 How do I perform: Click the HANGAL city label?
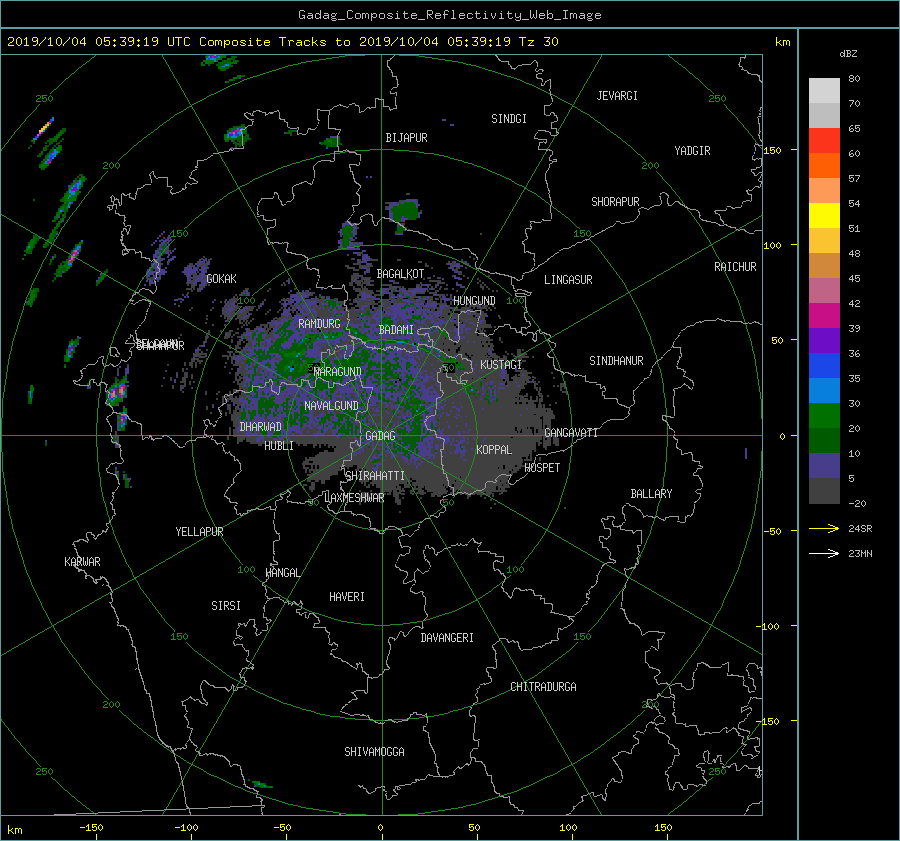coord(282,573)
